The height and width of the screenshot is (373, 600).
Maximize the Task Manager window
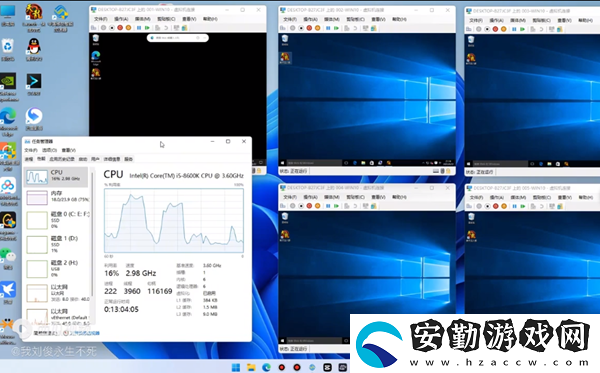coord(228,141)
